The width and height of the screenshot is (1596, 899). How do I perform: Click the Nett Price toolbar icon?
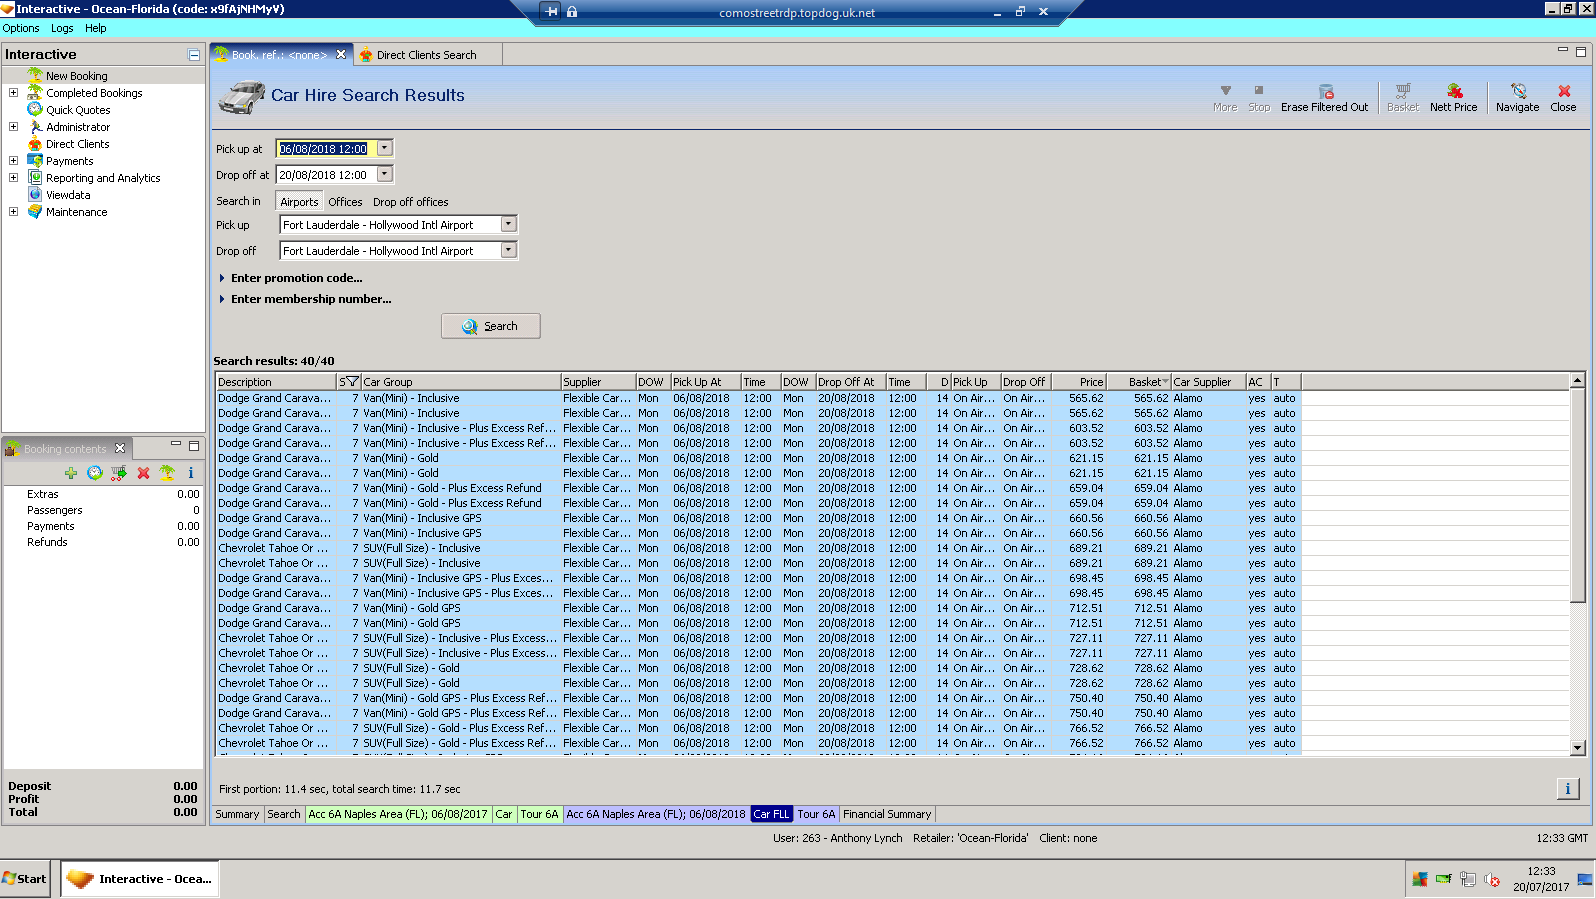1454,91
